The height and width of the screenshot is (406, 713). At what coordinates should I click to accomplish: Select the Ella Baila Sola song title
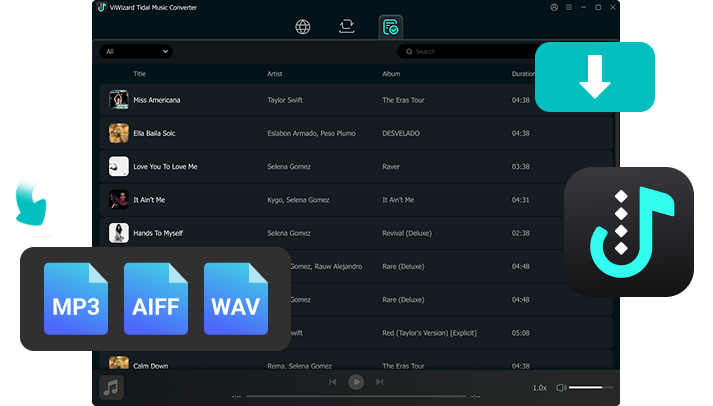pos(154,133)
